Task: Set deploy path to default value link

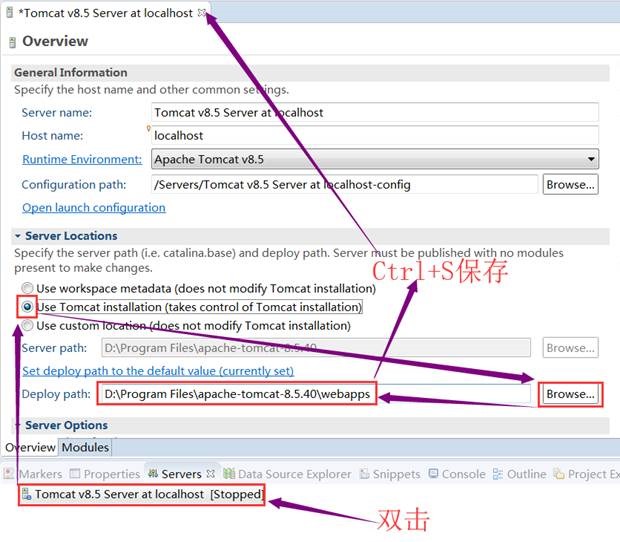Action: pos(158,371)
